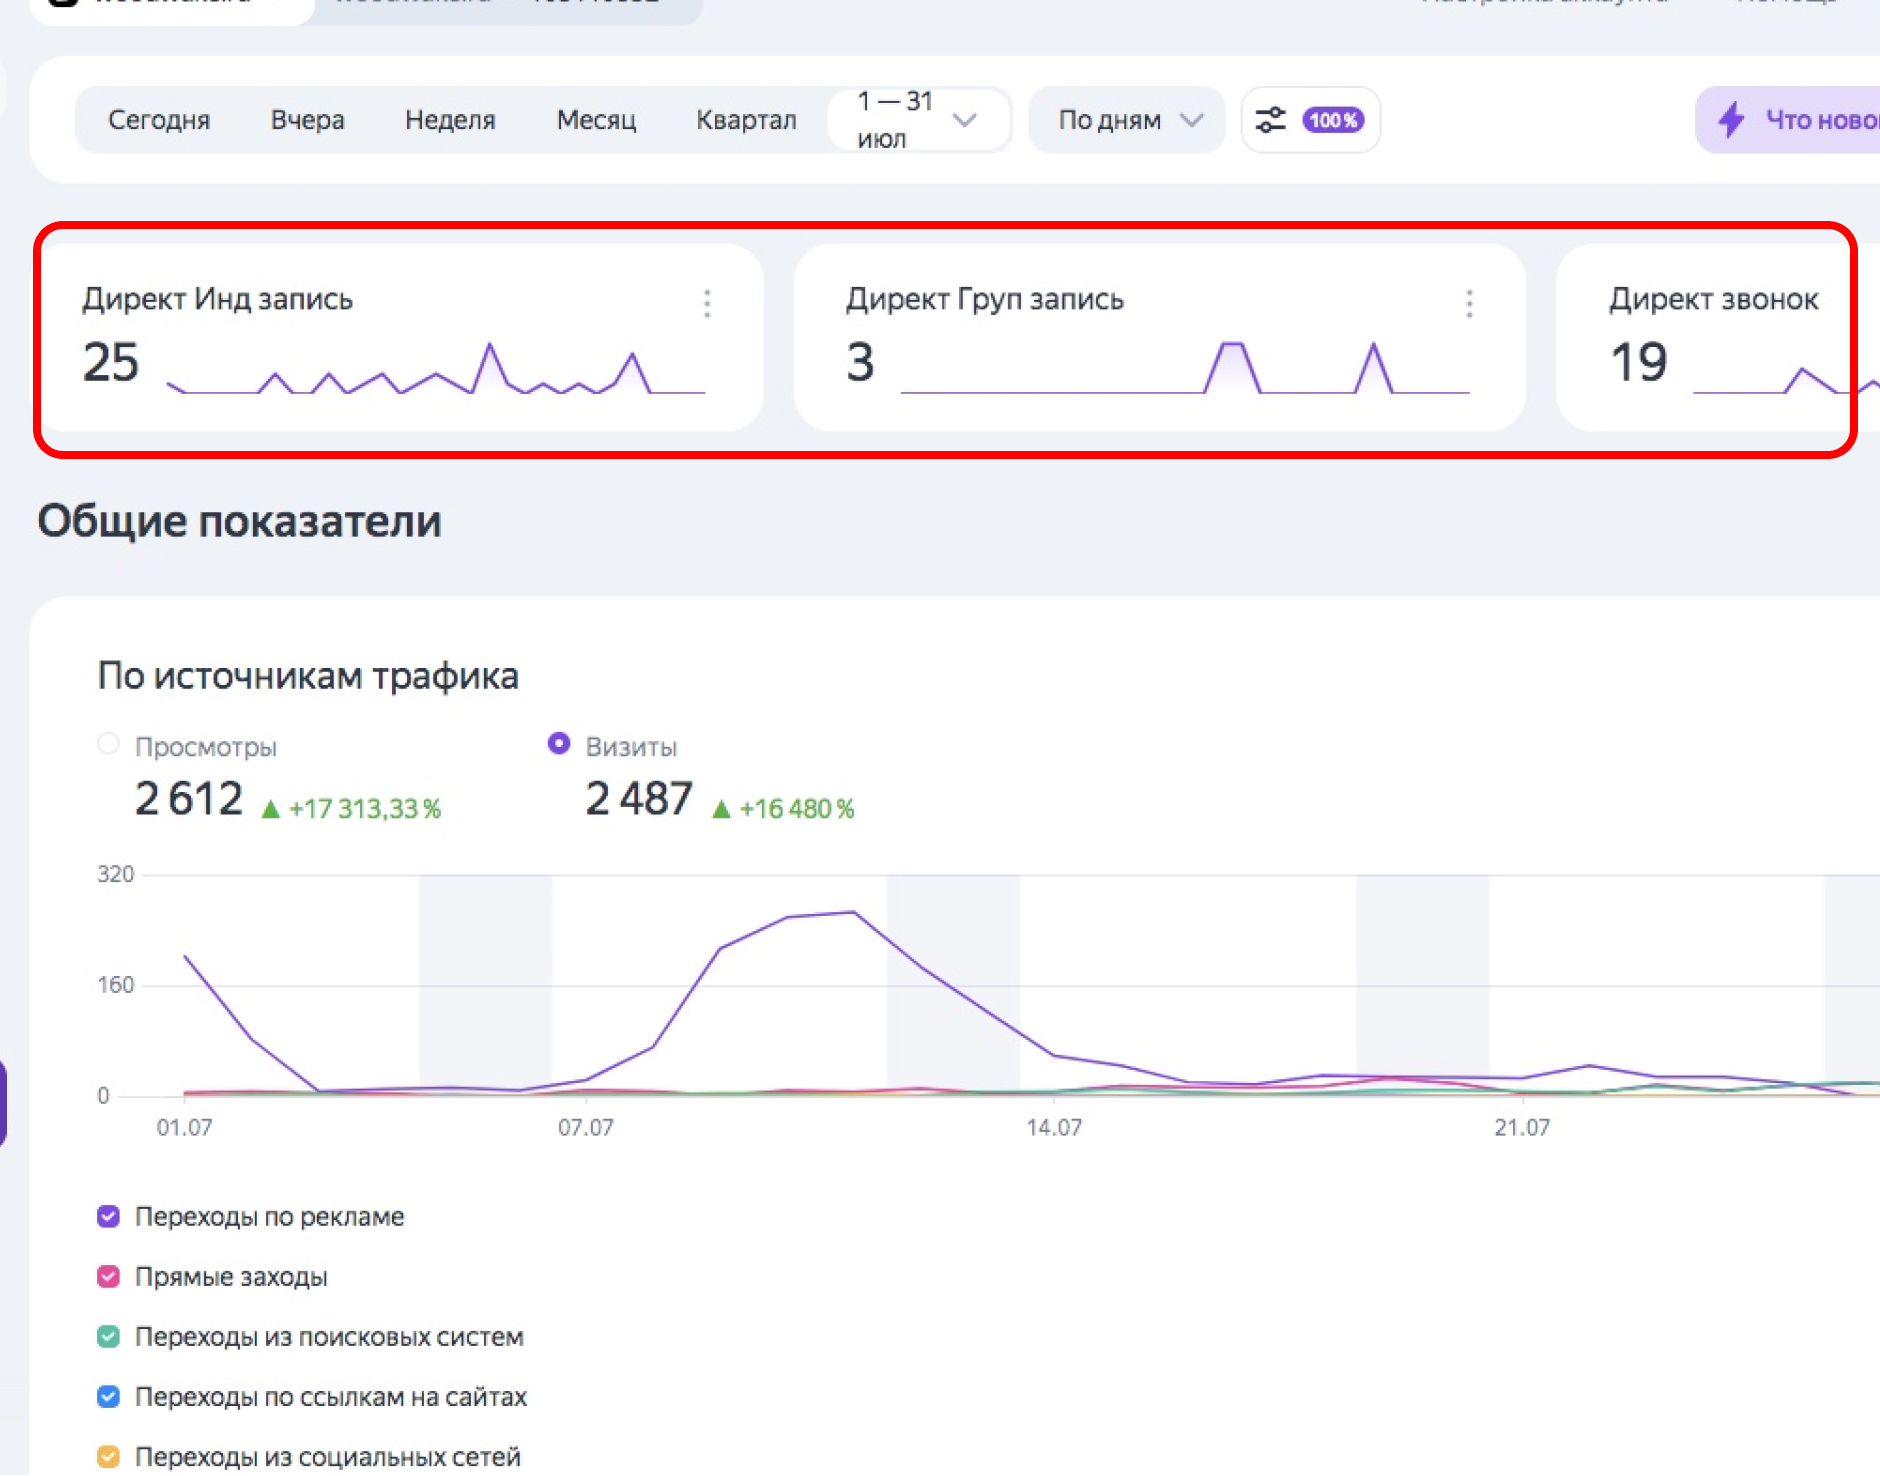Open the По дням grouping dropdown
The height and width of the screenshot is (1476, 1880).
[1127, 120]
